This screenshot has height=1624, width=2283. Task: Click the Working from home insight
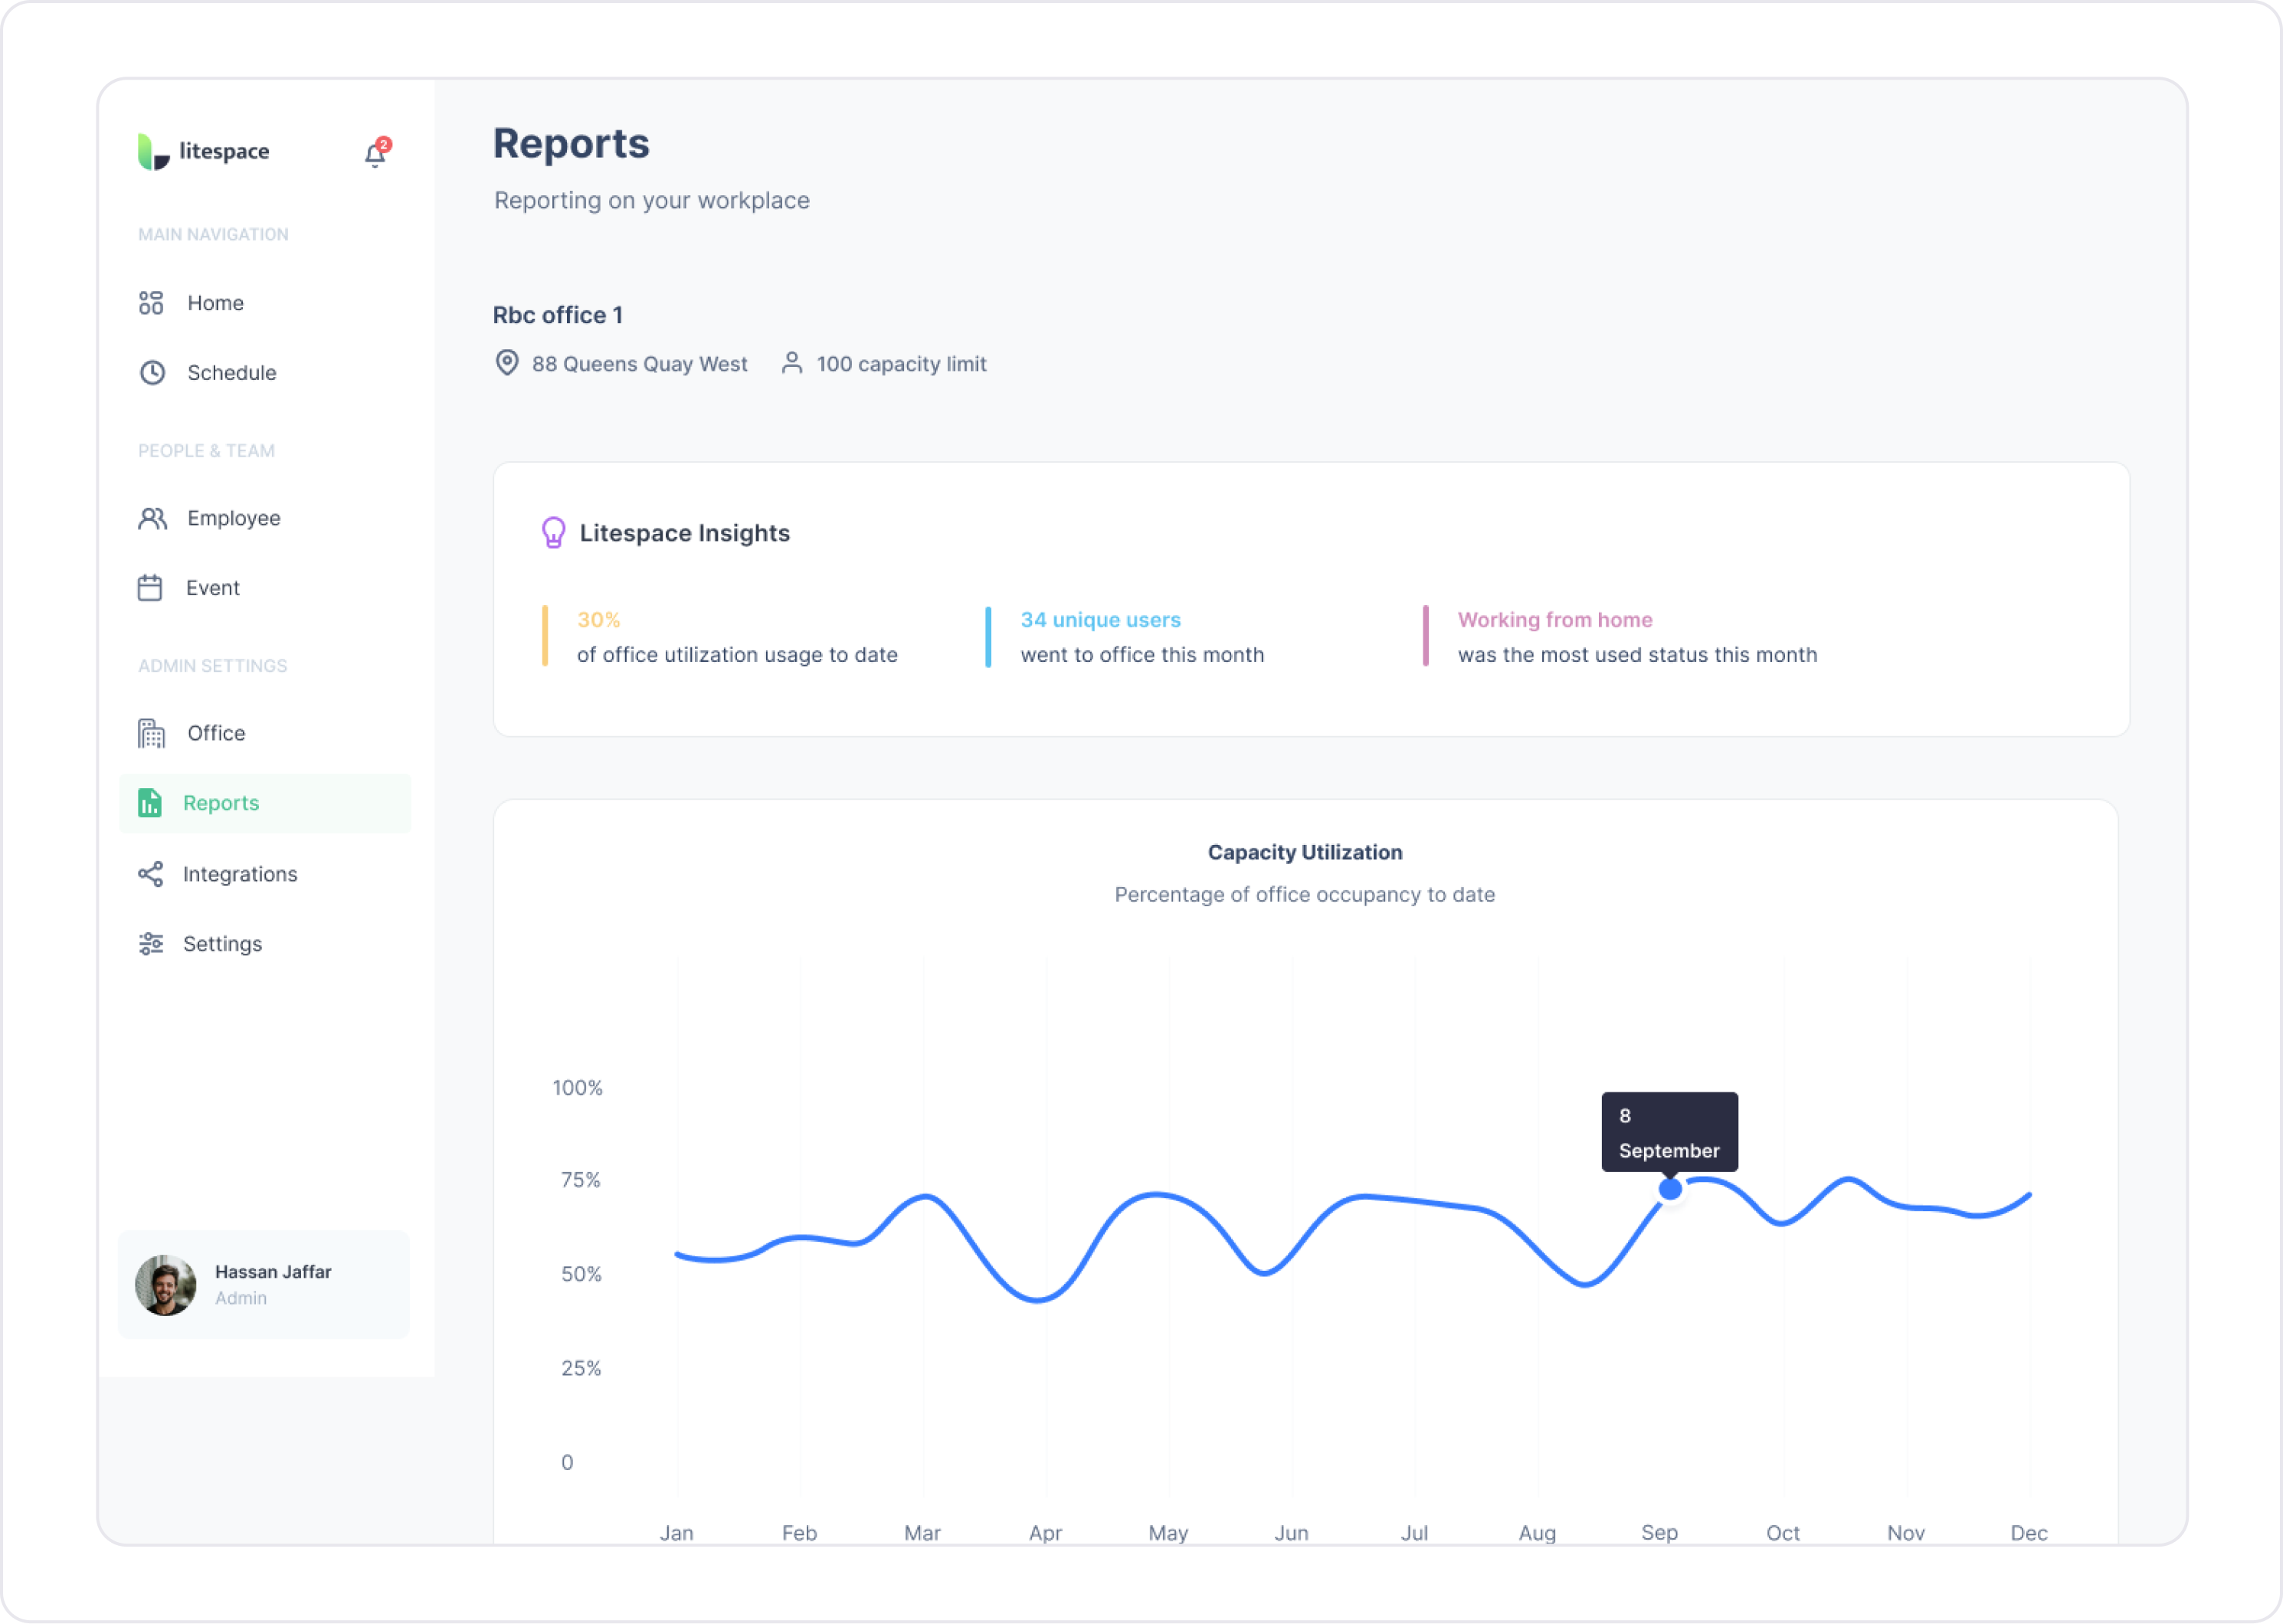pos(1554,620)
